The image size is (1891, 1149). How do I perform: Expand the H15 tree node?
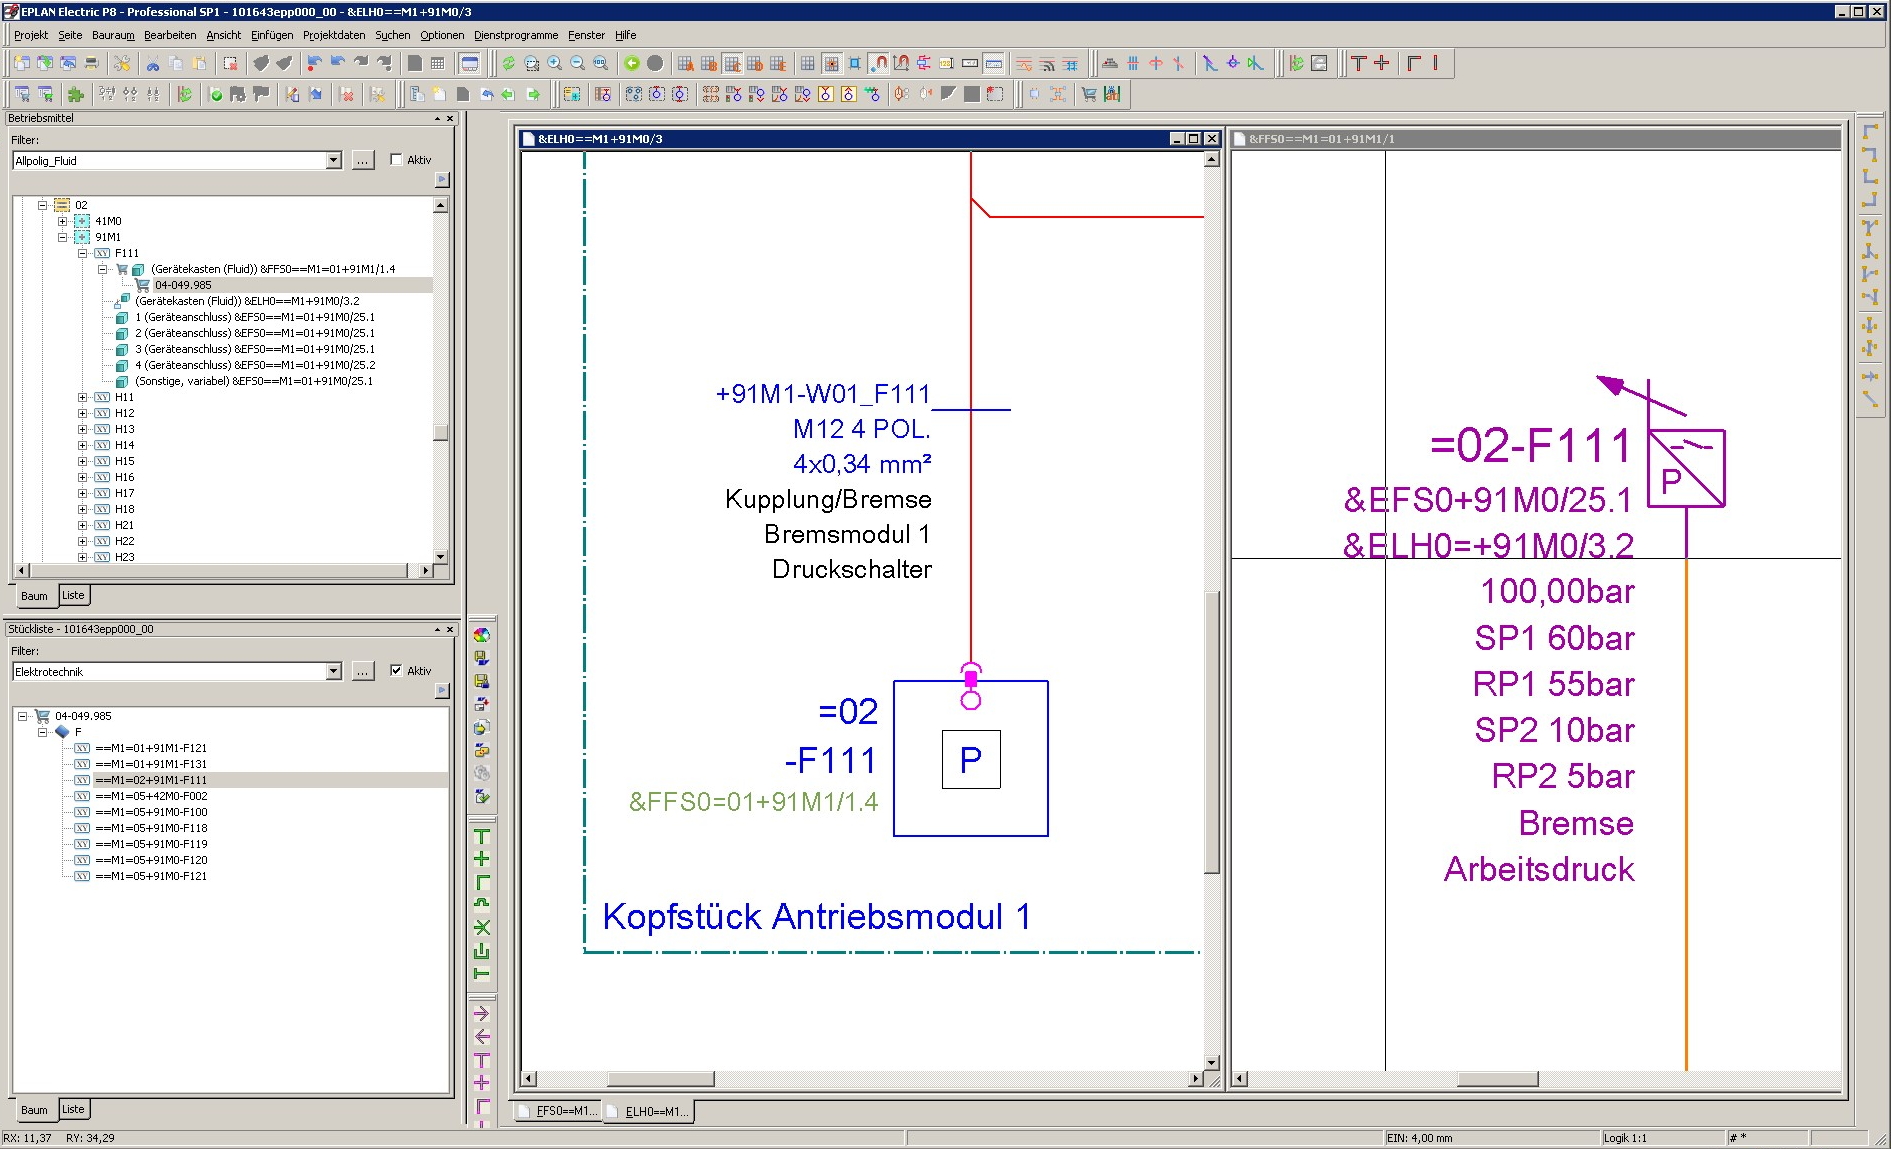pyautogui.click(x=82, y=461)
